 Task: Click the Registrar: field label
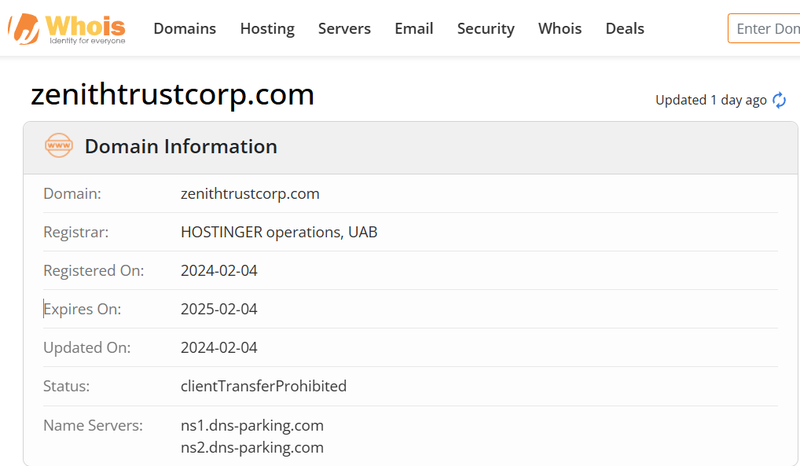pos(76,232)
